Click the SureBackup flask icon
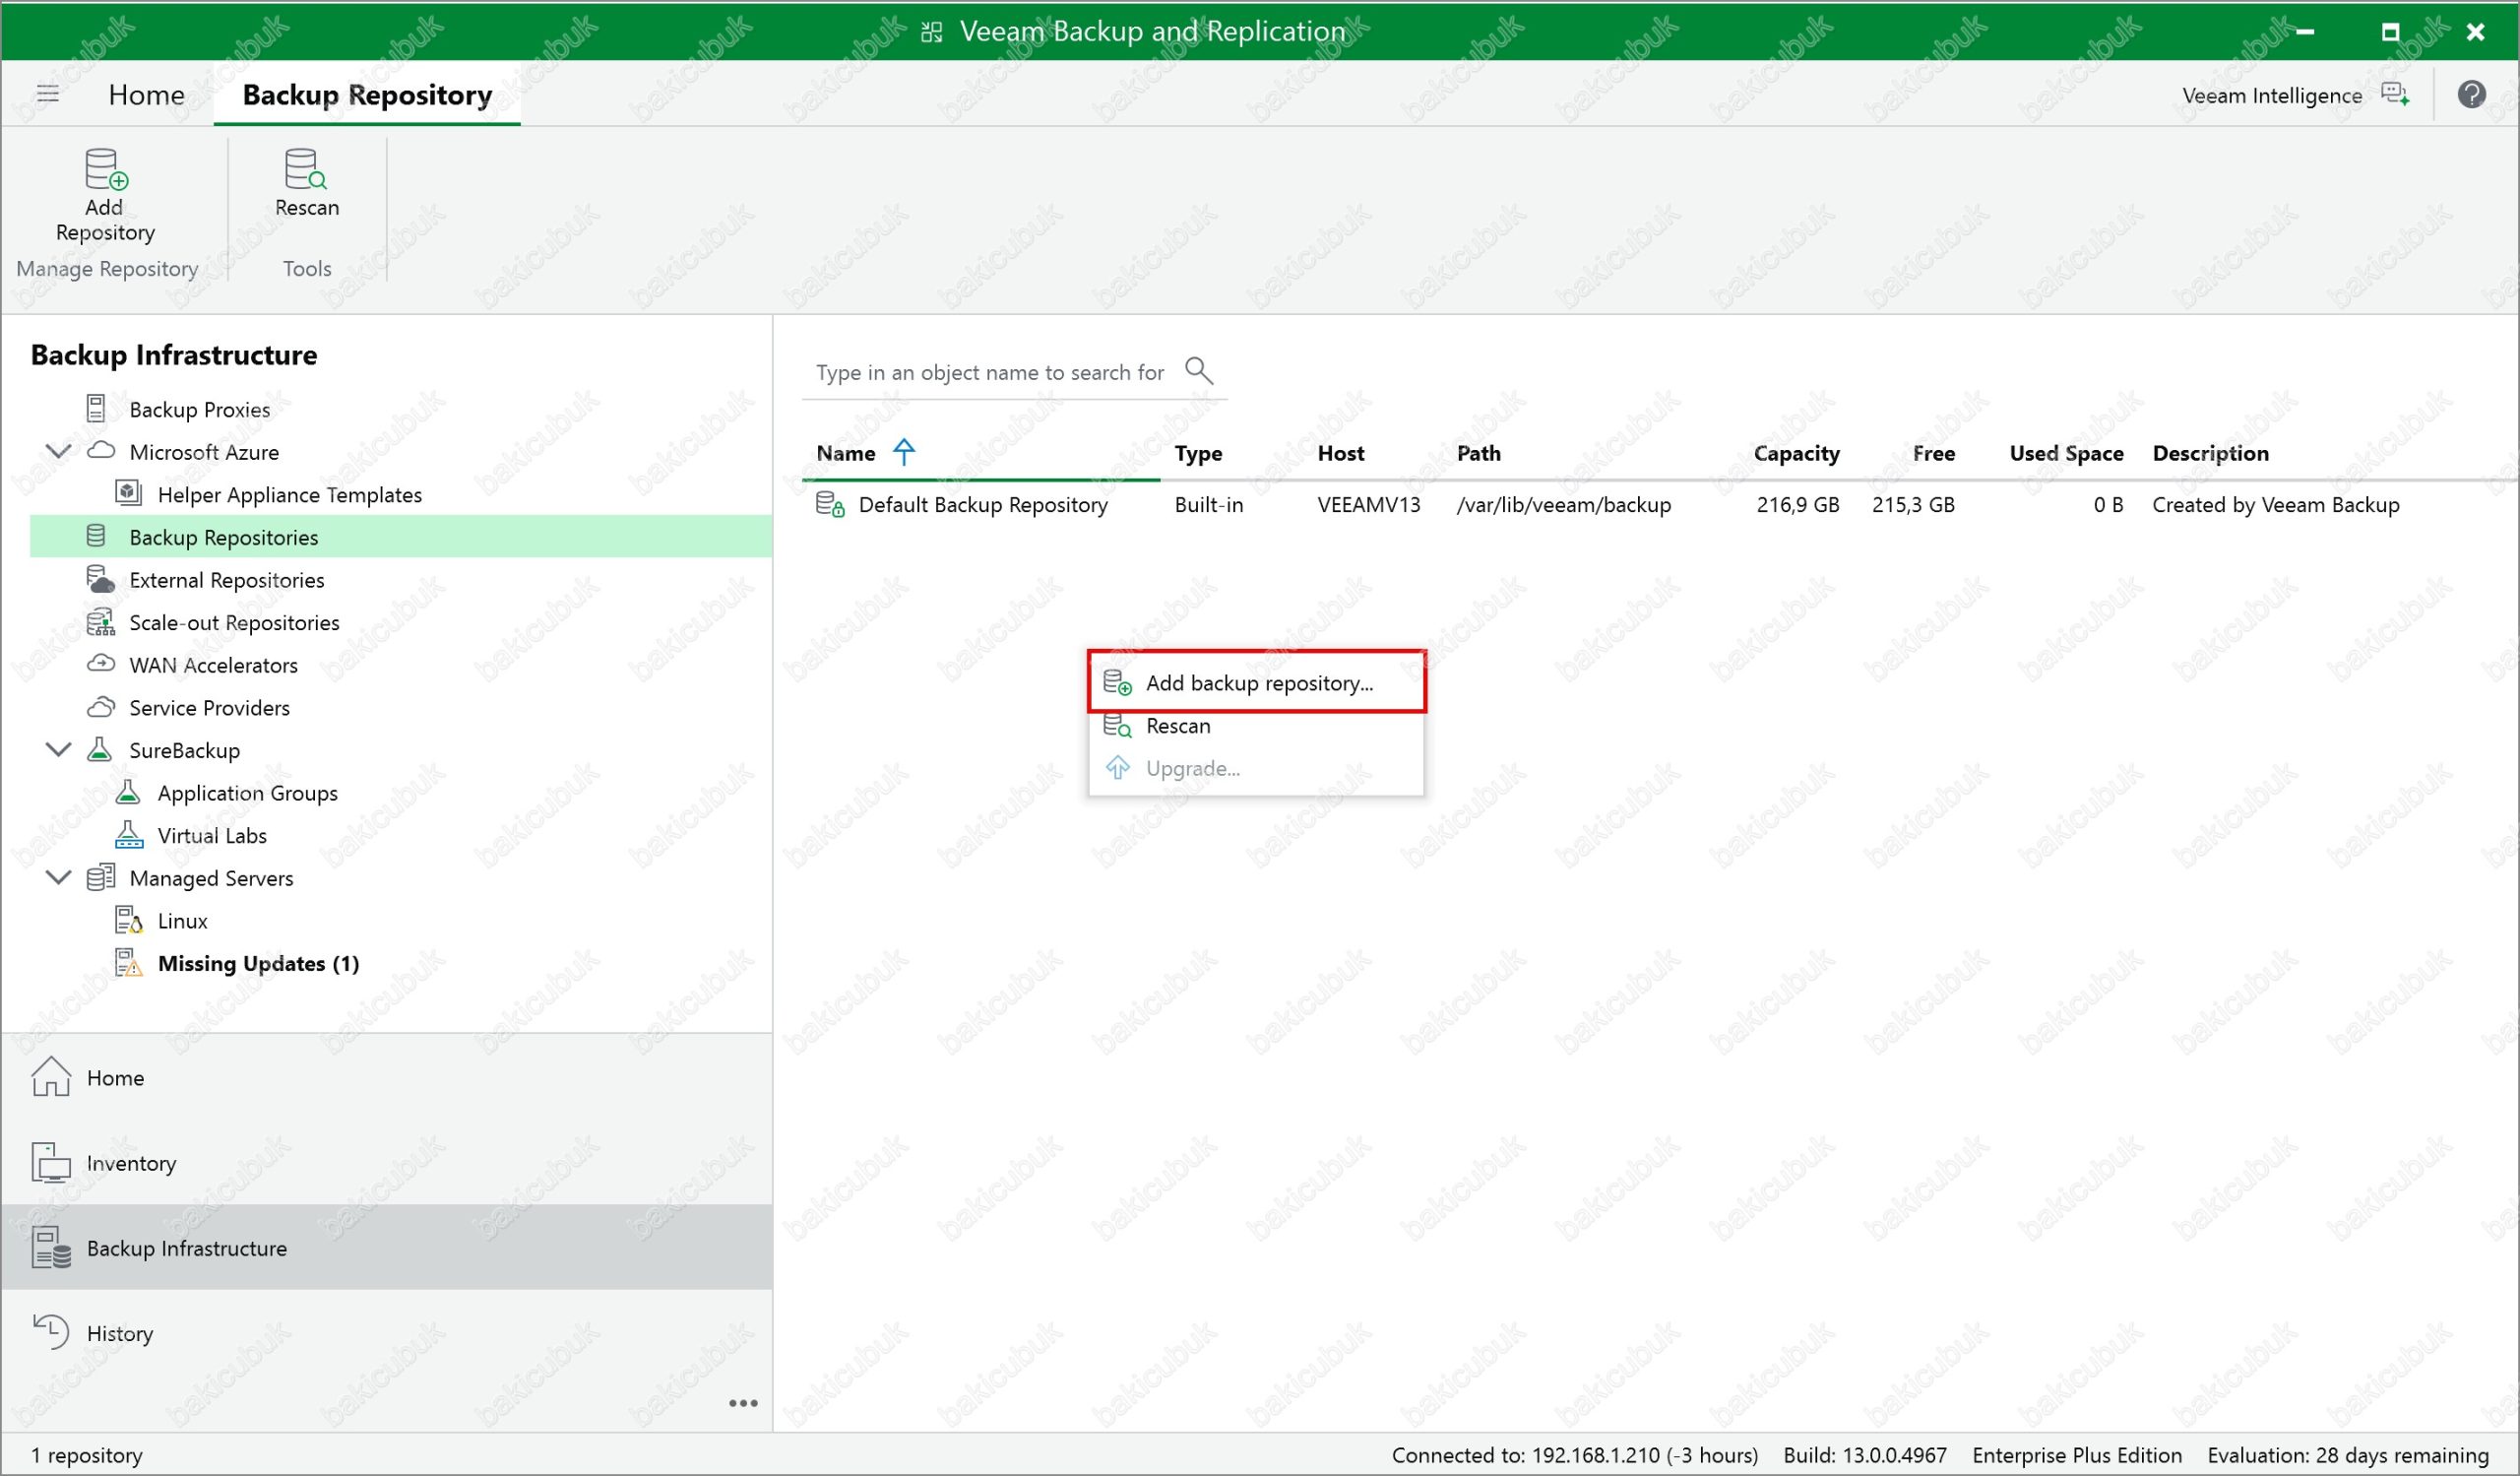Viewport: 2520px width, 1476px height. [x=99, y=749]
